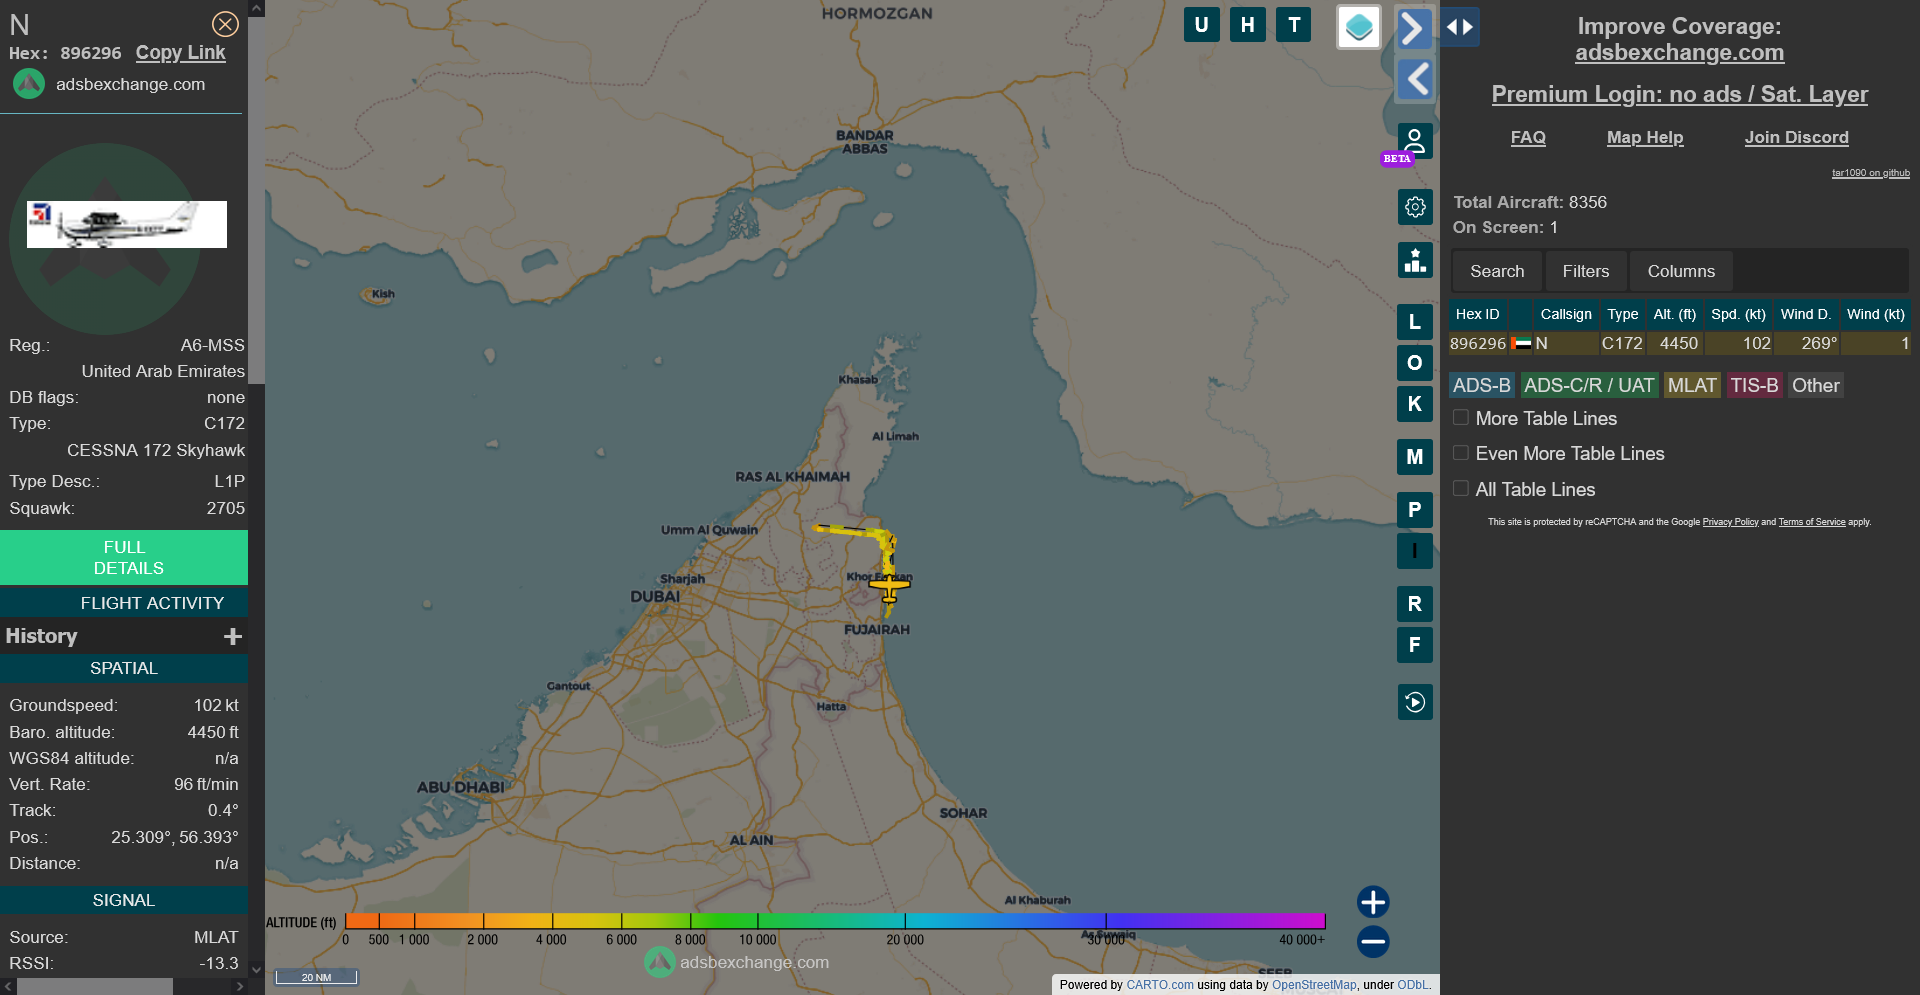The width and height of the screenshot is (1920, 995).
Task: Close the selected aircraft info panel
Action: (225, 24)
